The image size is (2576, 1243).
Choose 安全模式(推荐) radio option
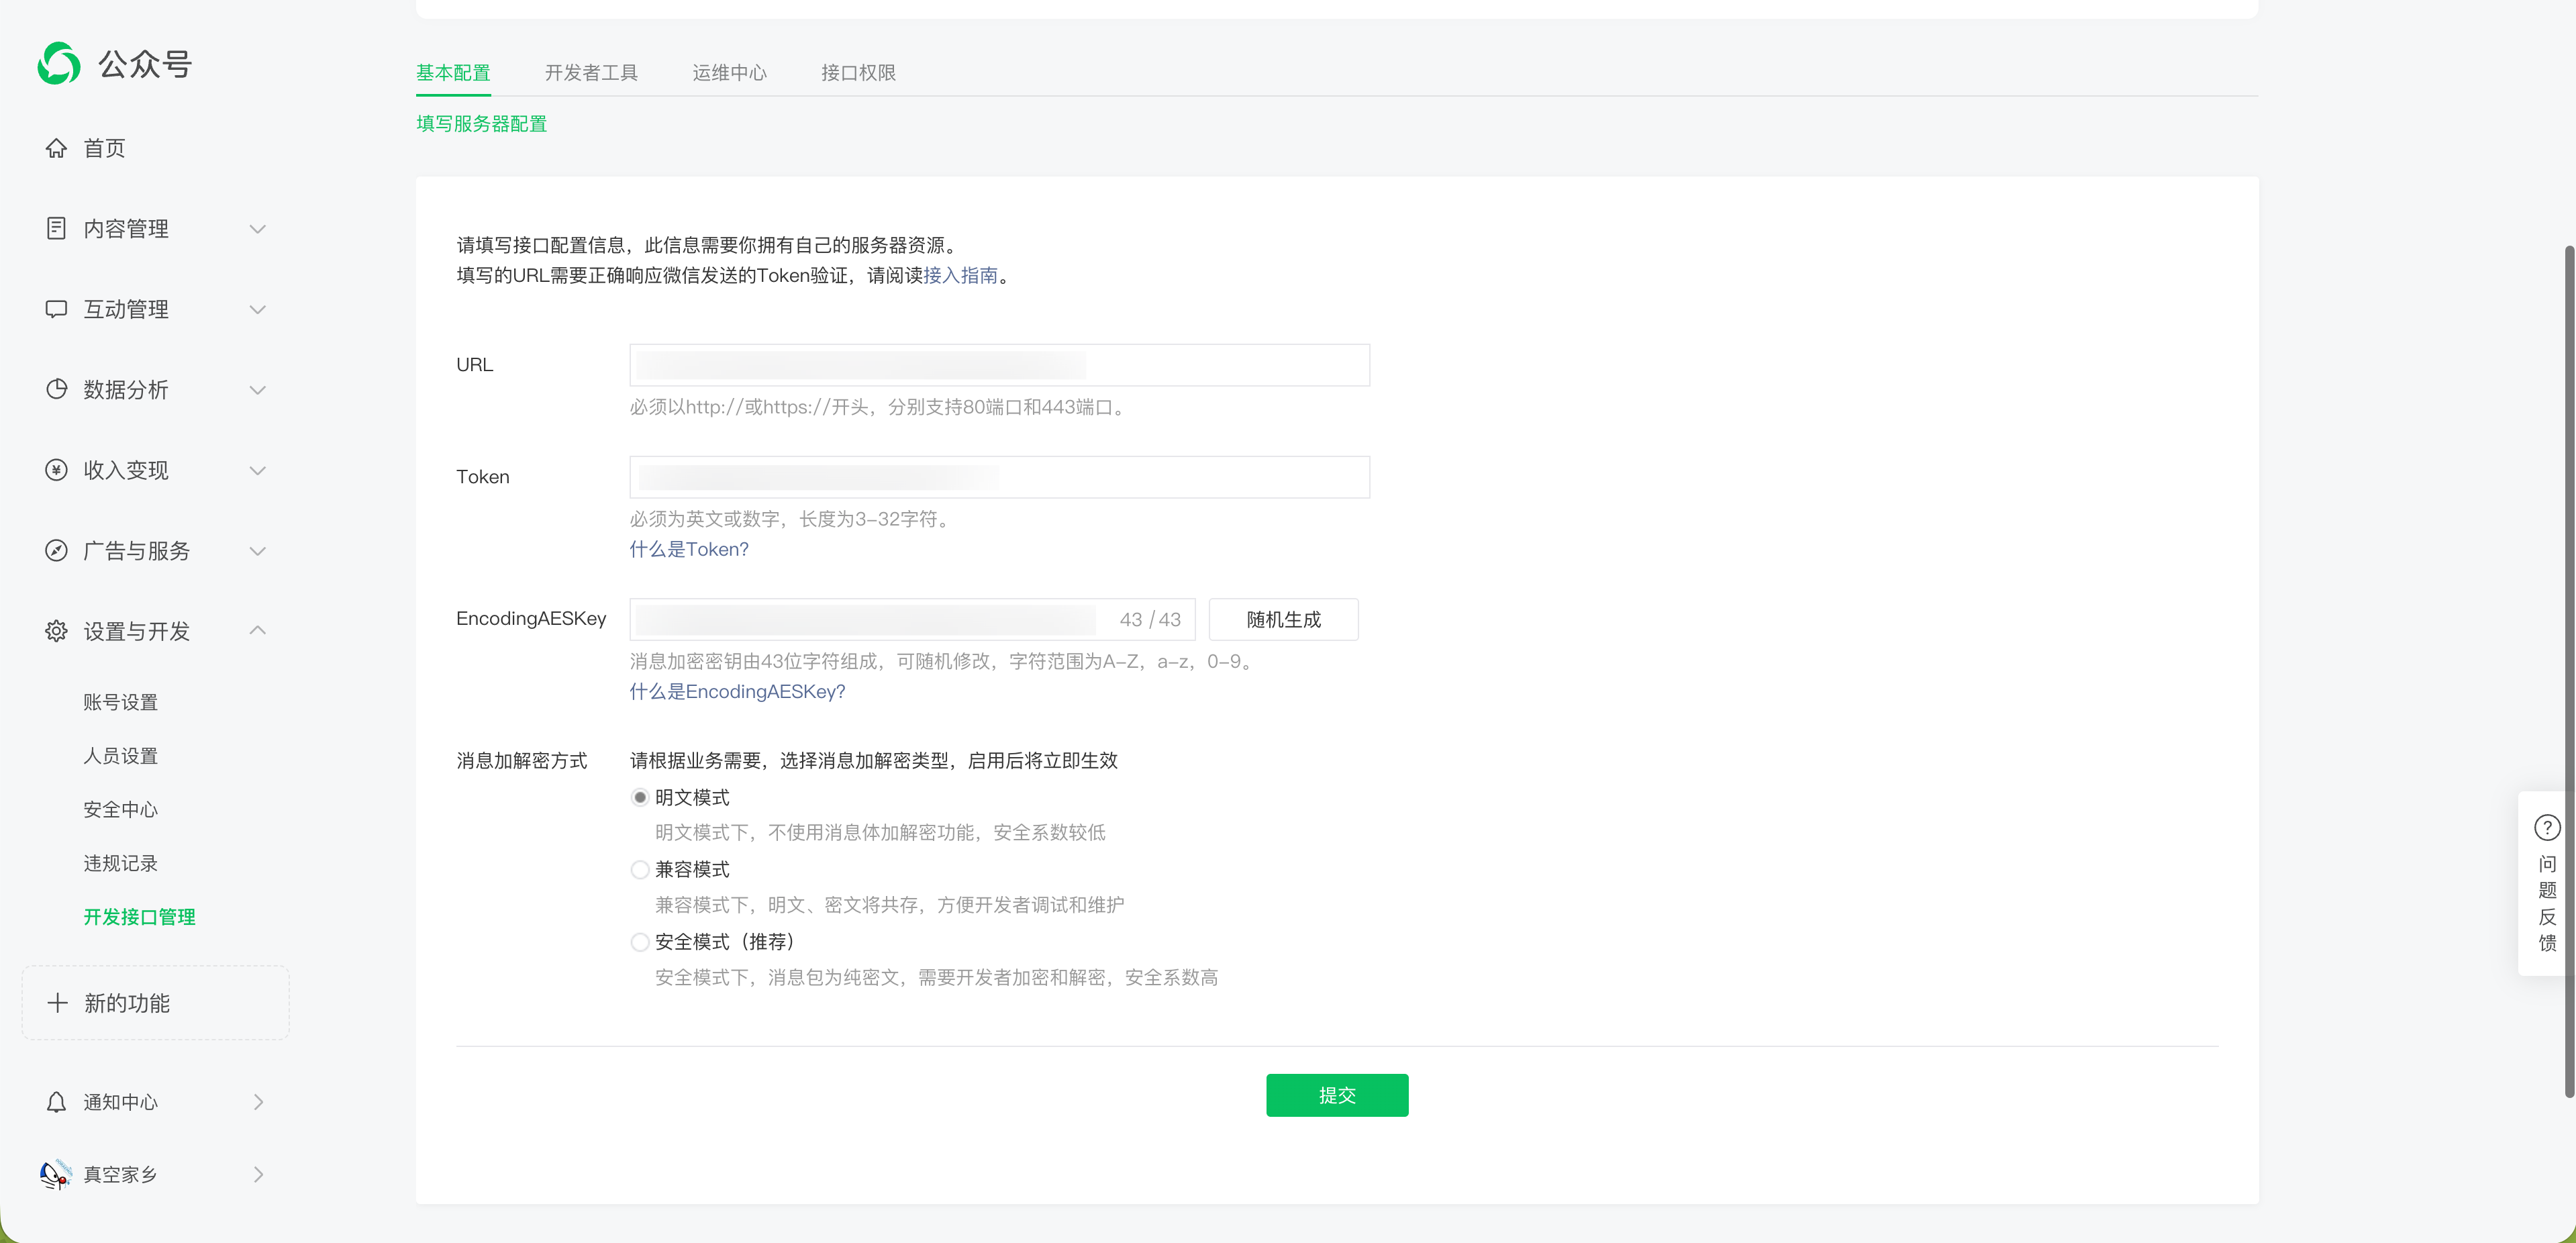coord(640,942)
